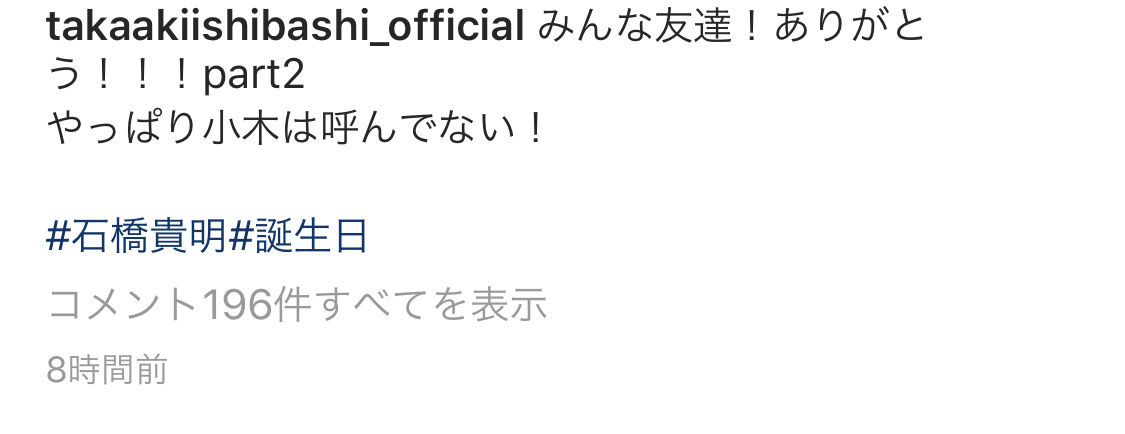1125x434 pixels.
Task: Click the word part2 in caption
Action: (x=254, y=79)
